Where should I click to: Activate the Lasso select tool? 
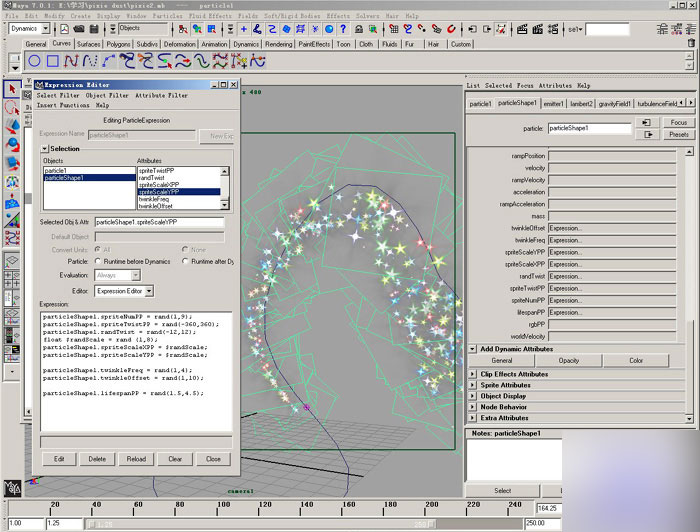[12, 106]
